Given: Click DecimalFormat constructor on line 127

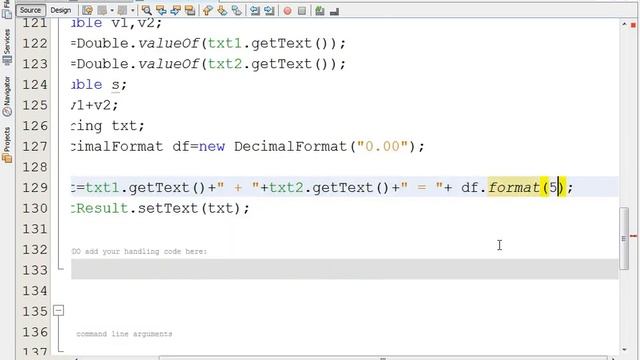Looking at the screenshot, I should (x=291, y=146).
